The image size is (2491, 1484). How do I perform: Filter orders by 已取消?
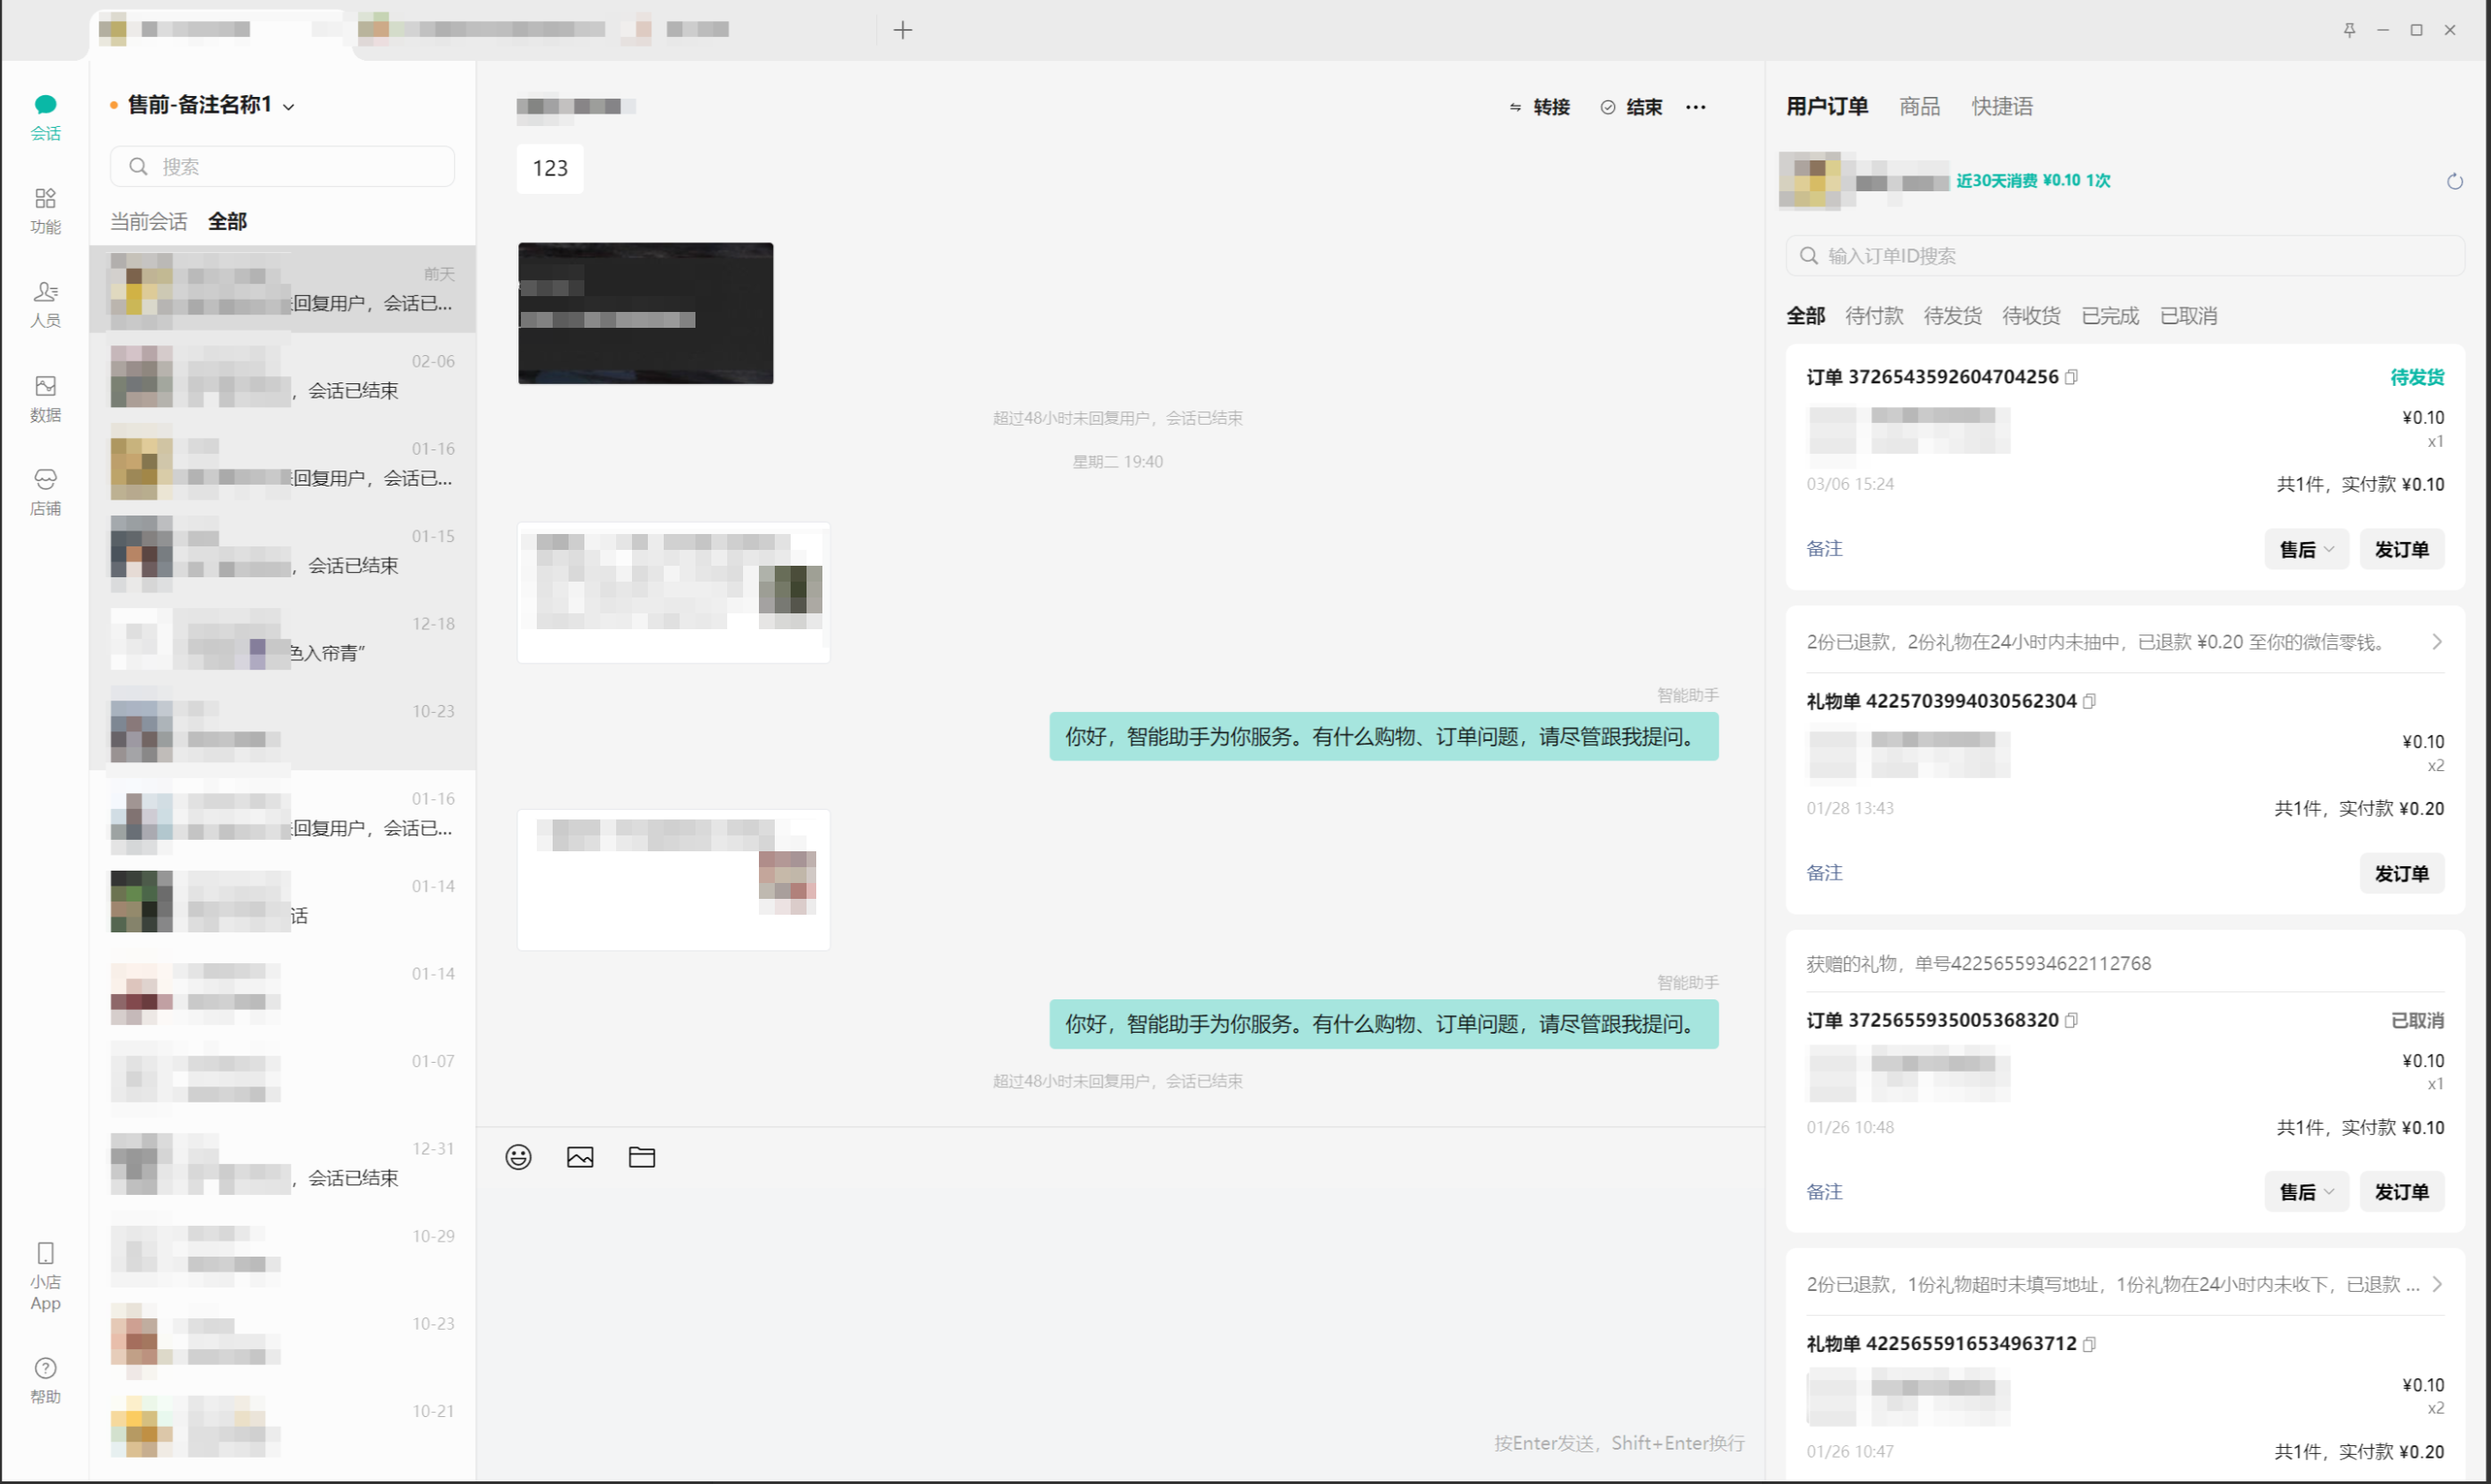point(2188,316)
